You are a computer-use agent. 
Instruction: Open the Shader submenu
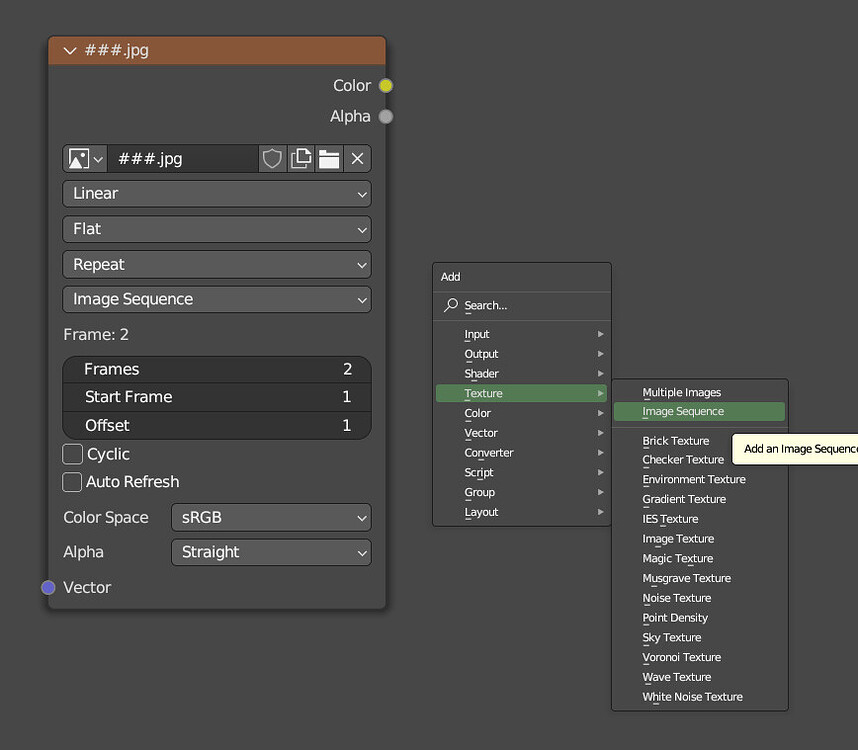click(x=521, y=374)
